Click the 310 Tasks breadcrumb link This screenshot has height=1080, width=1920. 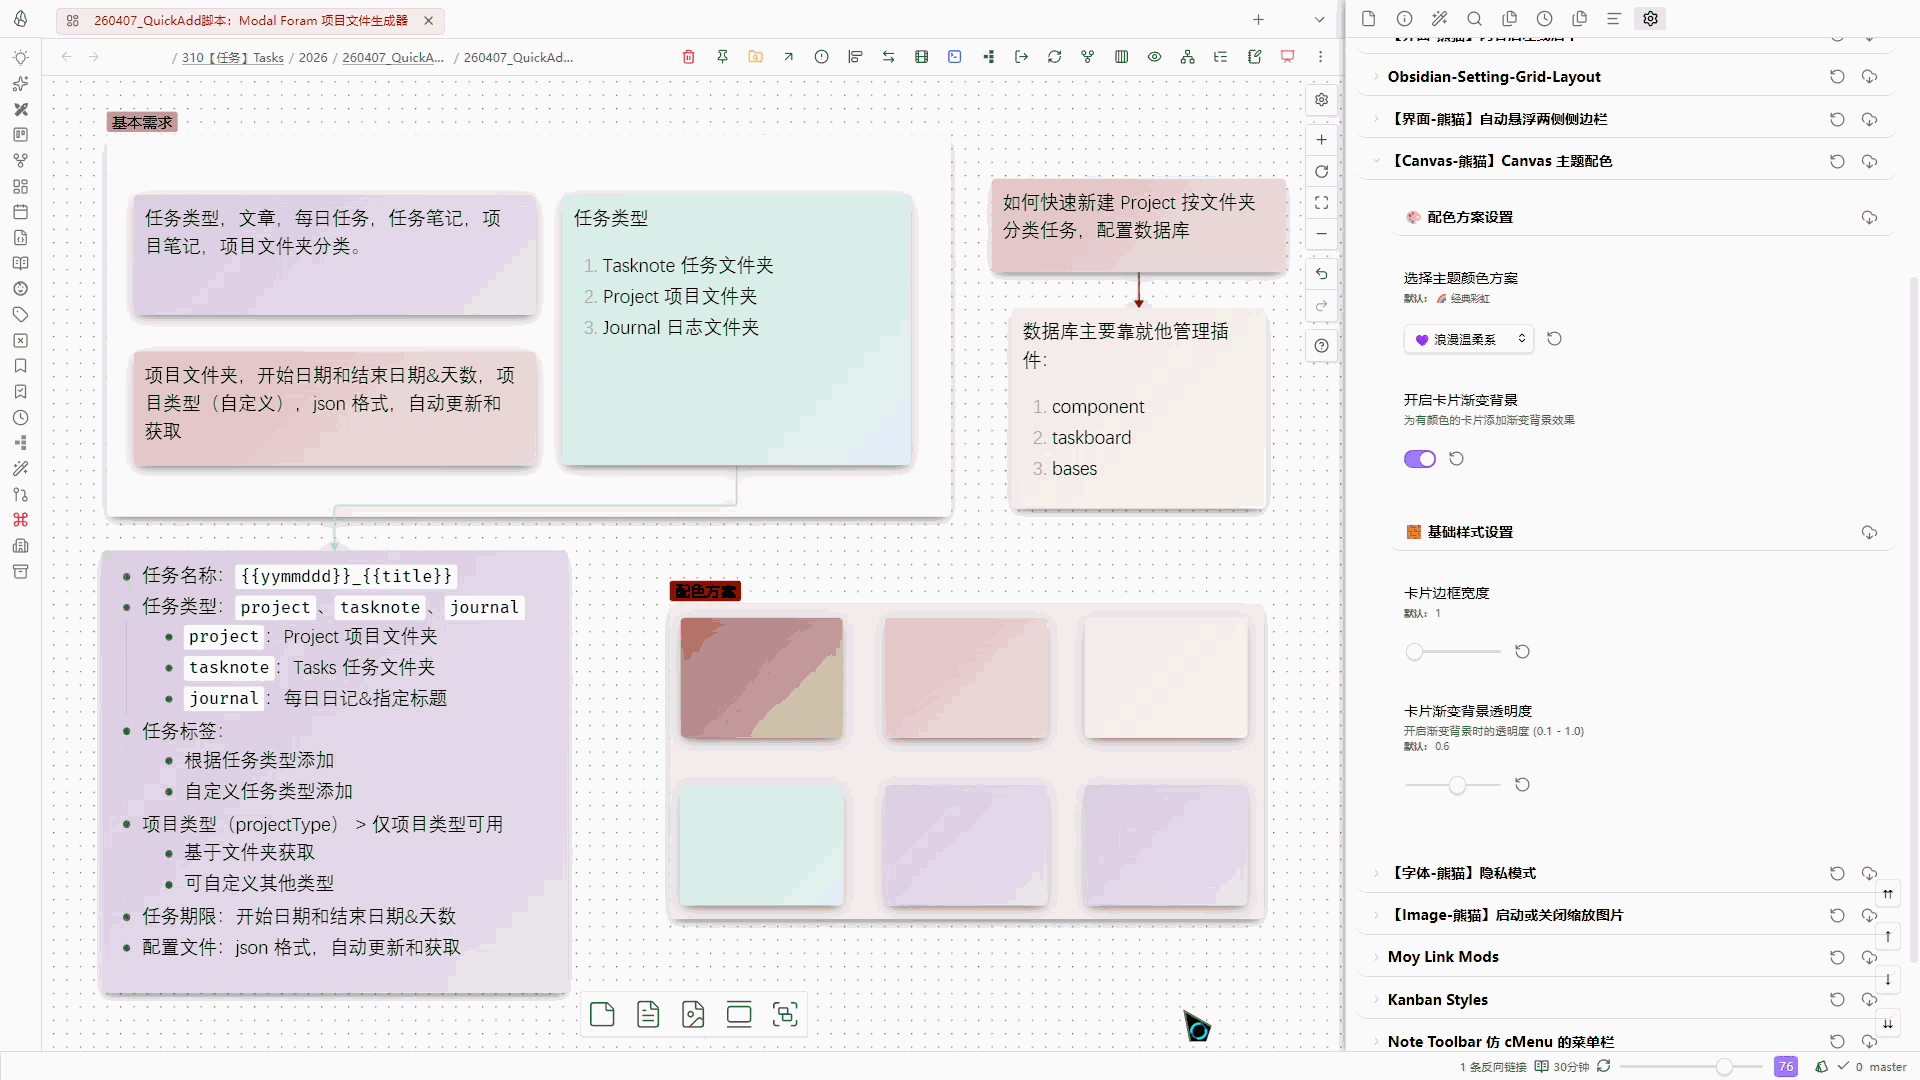point(232,58)
